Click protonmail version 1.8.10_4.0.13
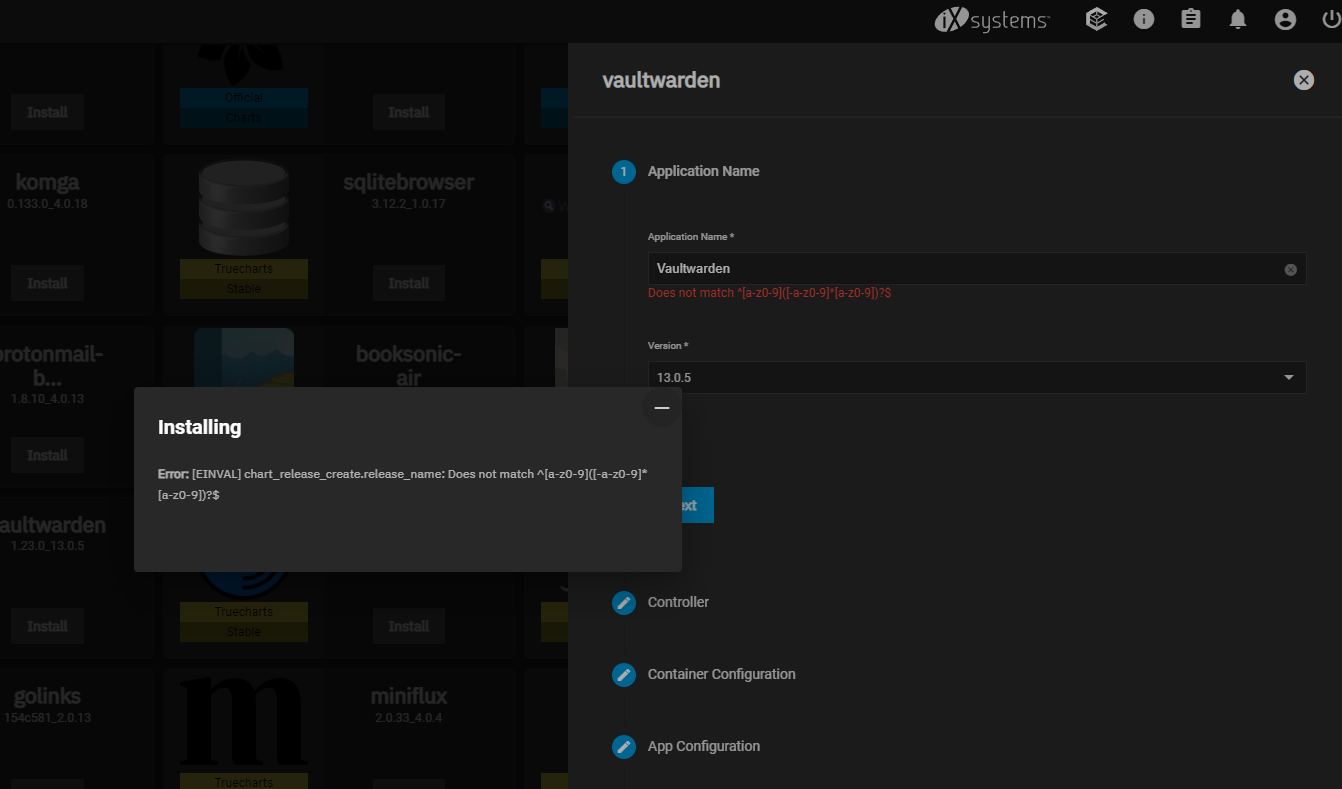 pyautogui.click(x=47, y=399)
